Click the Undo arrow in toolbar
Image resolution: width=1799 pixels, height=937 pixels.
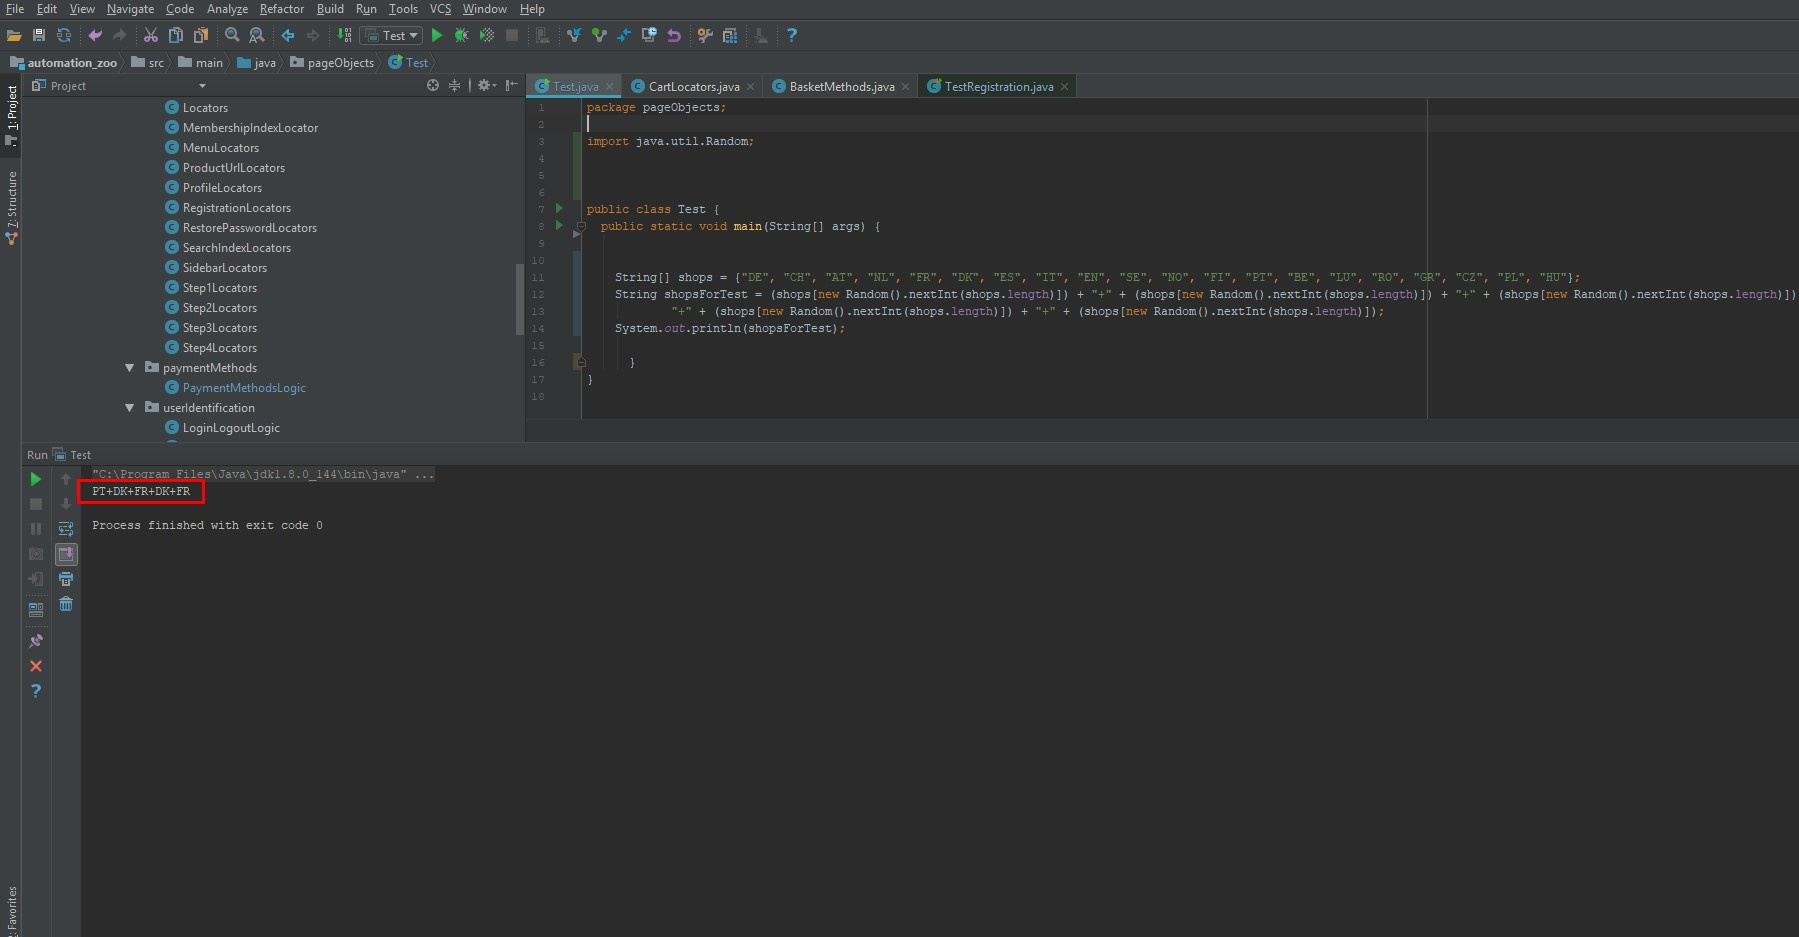coord(95,35)
